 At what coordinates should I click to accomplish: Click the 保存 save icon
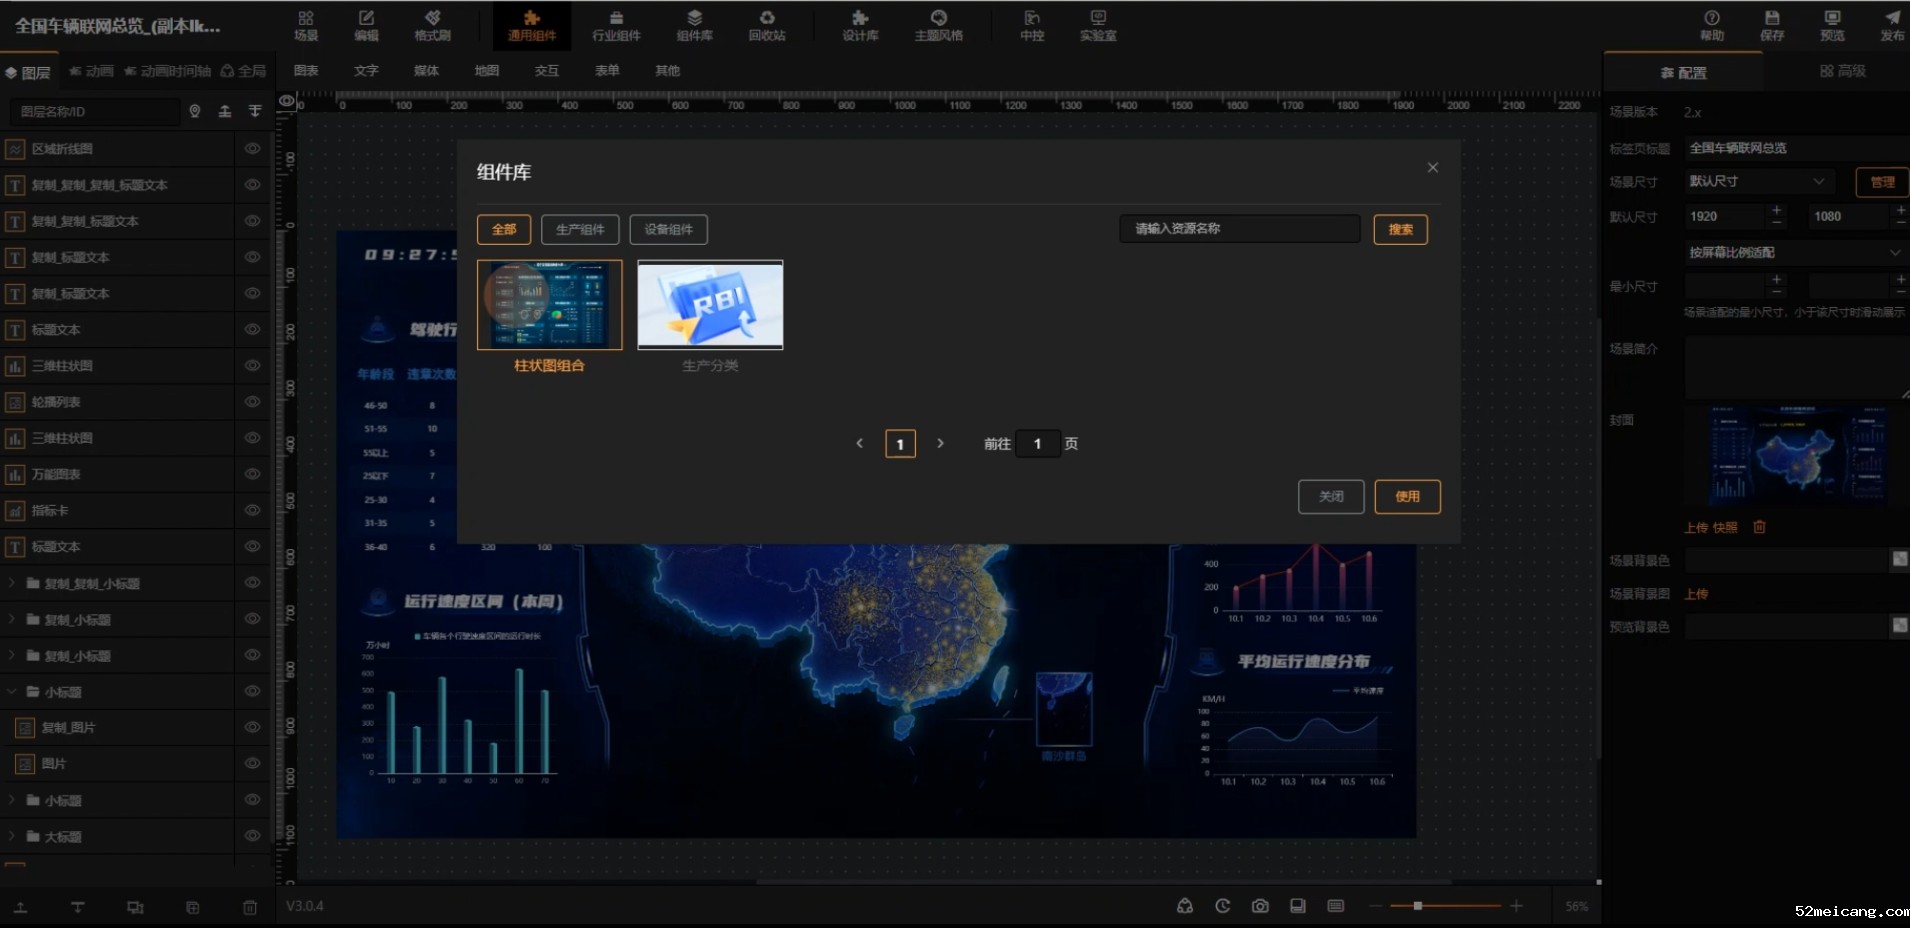[1772, 25]
